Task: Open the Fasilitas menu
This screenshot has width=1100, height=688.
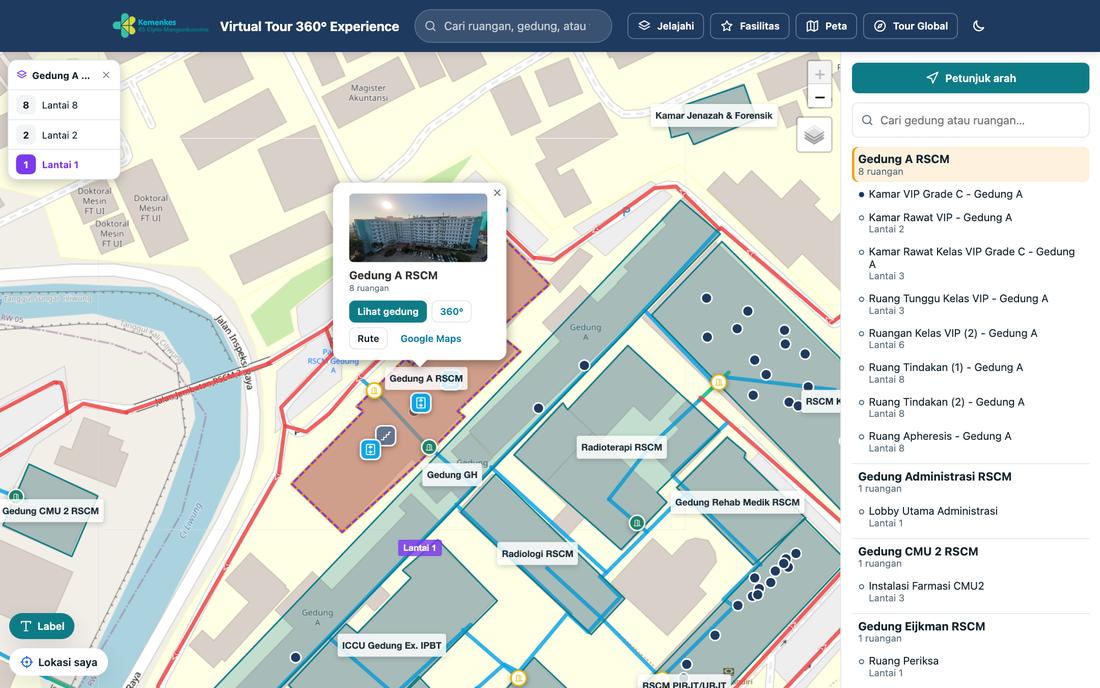Action: click(750, 26)
